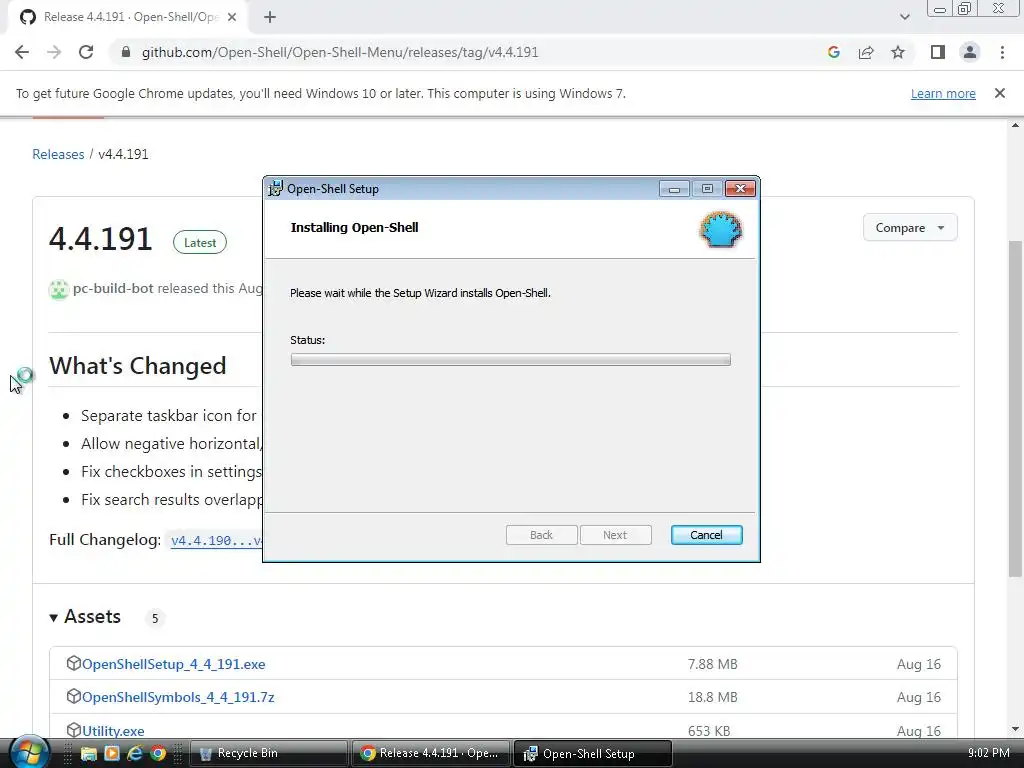Go to Releases breadcrumb link
This screenshot has width=1024, height=768.
click(58, 154)
